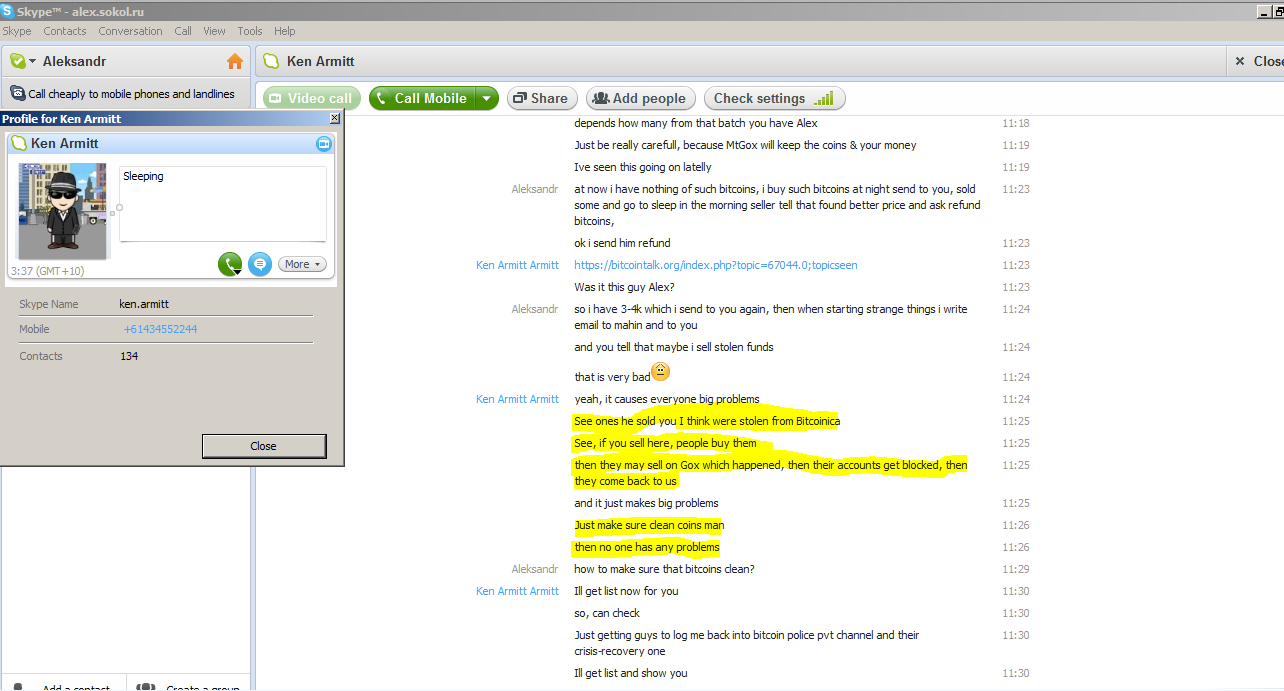Close the Profile for Ken Armitt popup
This screenshot has height=691, width=1284.
coord(335,118)
